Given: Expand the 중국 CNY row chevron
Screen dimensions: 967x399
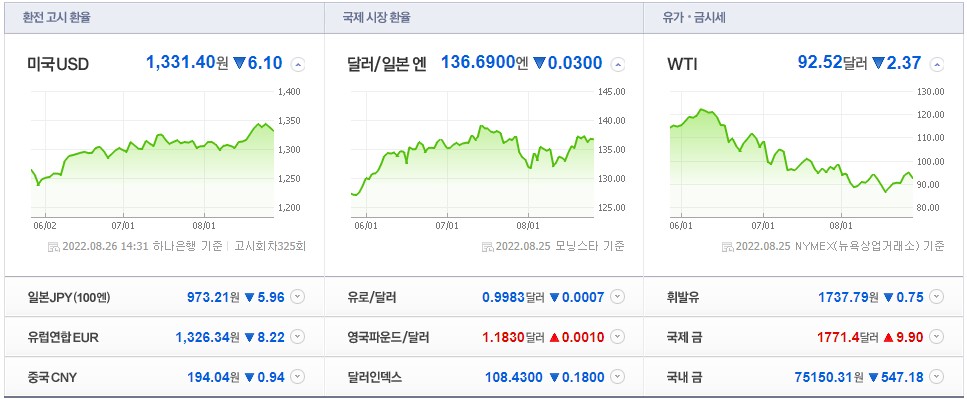Looking at the screenshot, I should coord(297,377).
